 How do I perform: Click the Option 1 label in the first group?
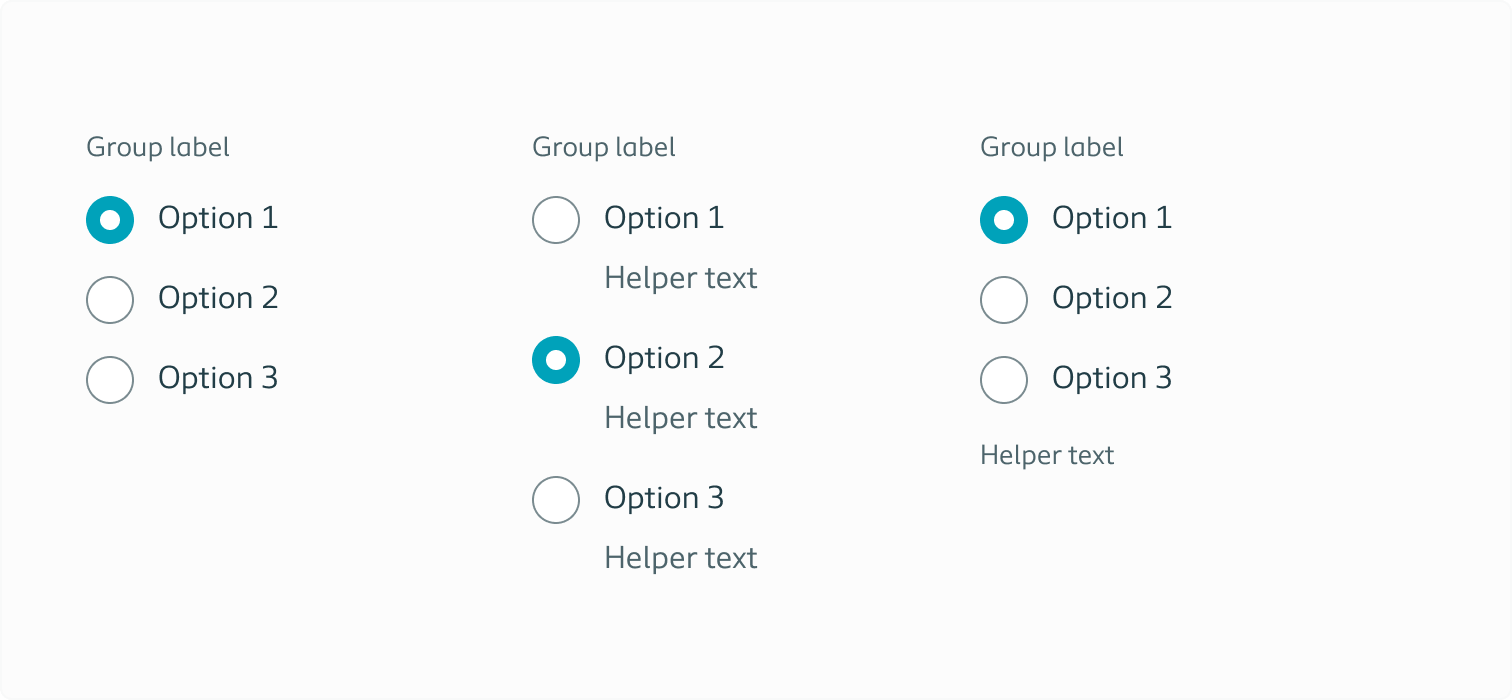click(x=218, y=218)
